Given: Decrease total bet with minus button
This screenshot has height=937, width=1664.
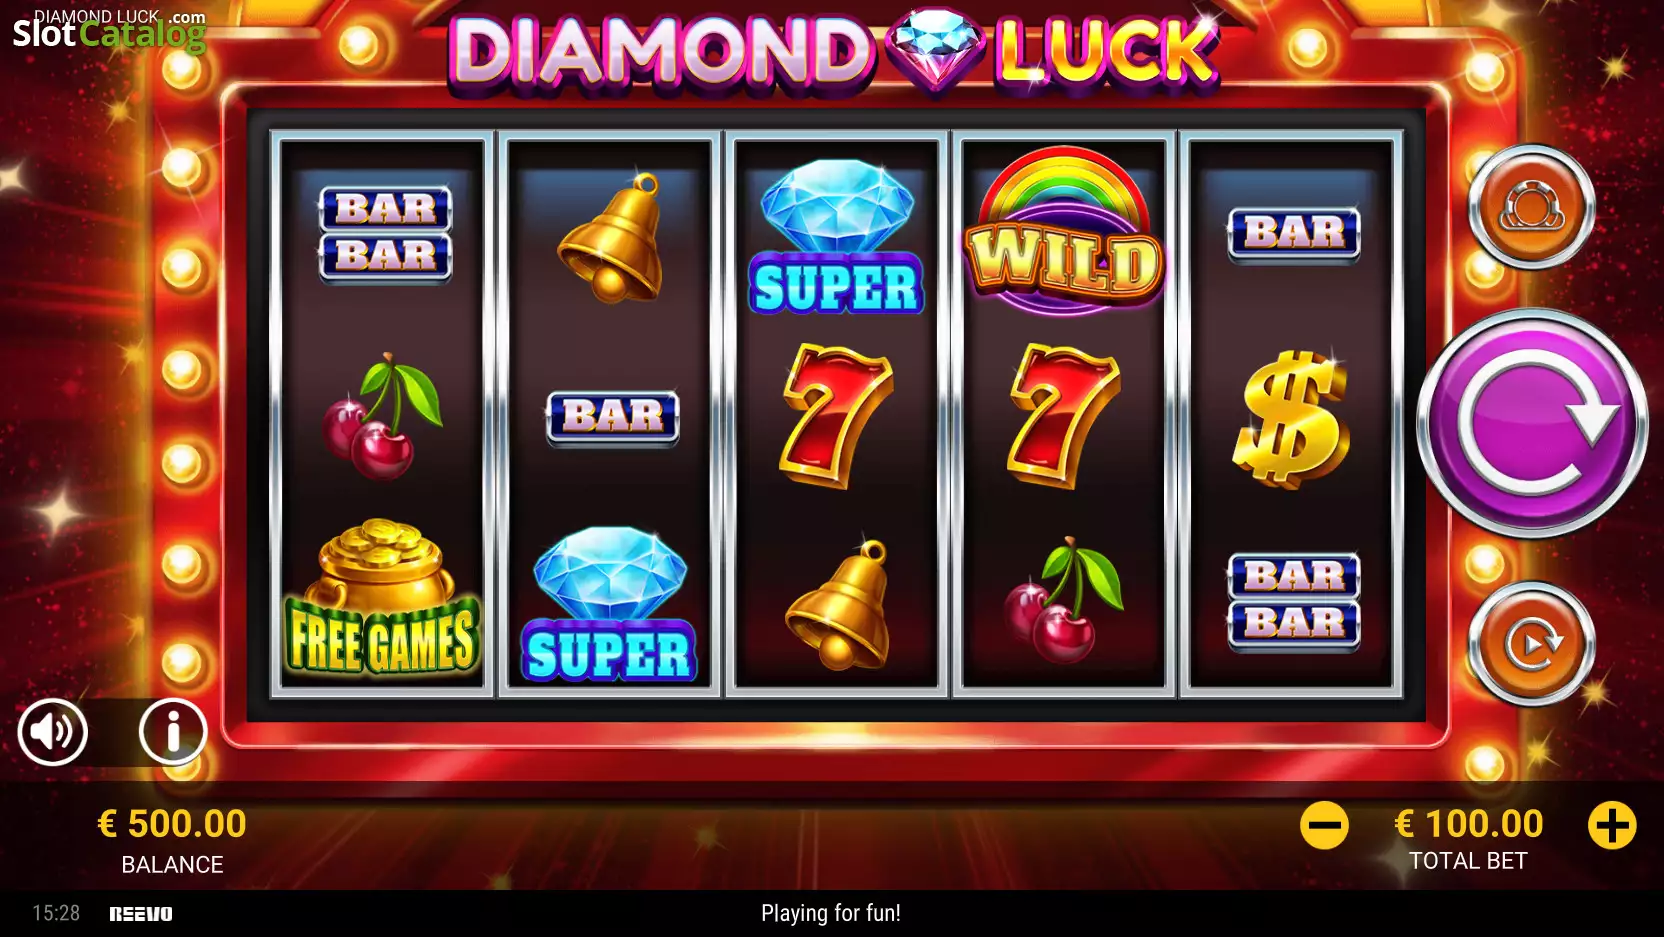Looking at the screenshot, I should coord(1324,826).
